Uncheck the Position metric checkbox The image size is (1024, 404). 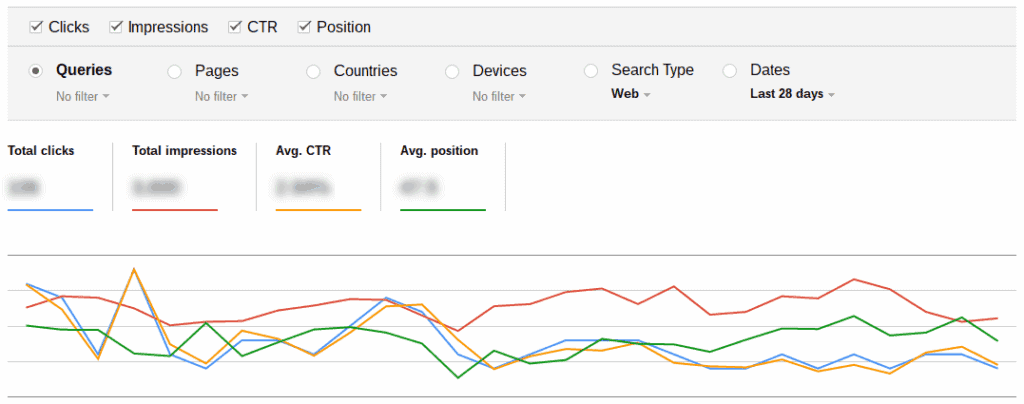[304, 27]
